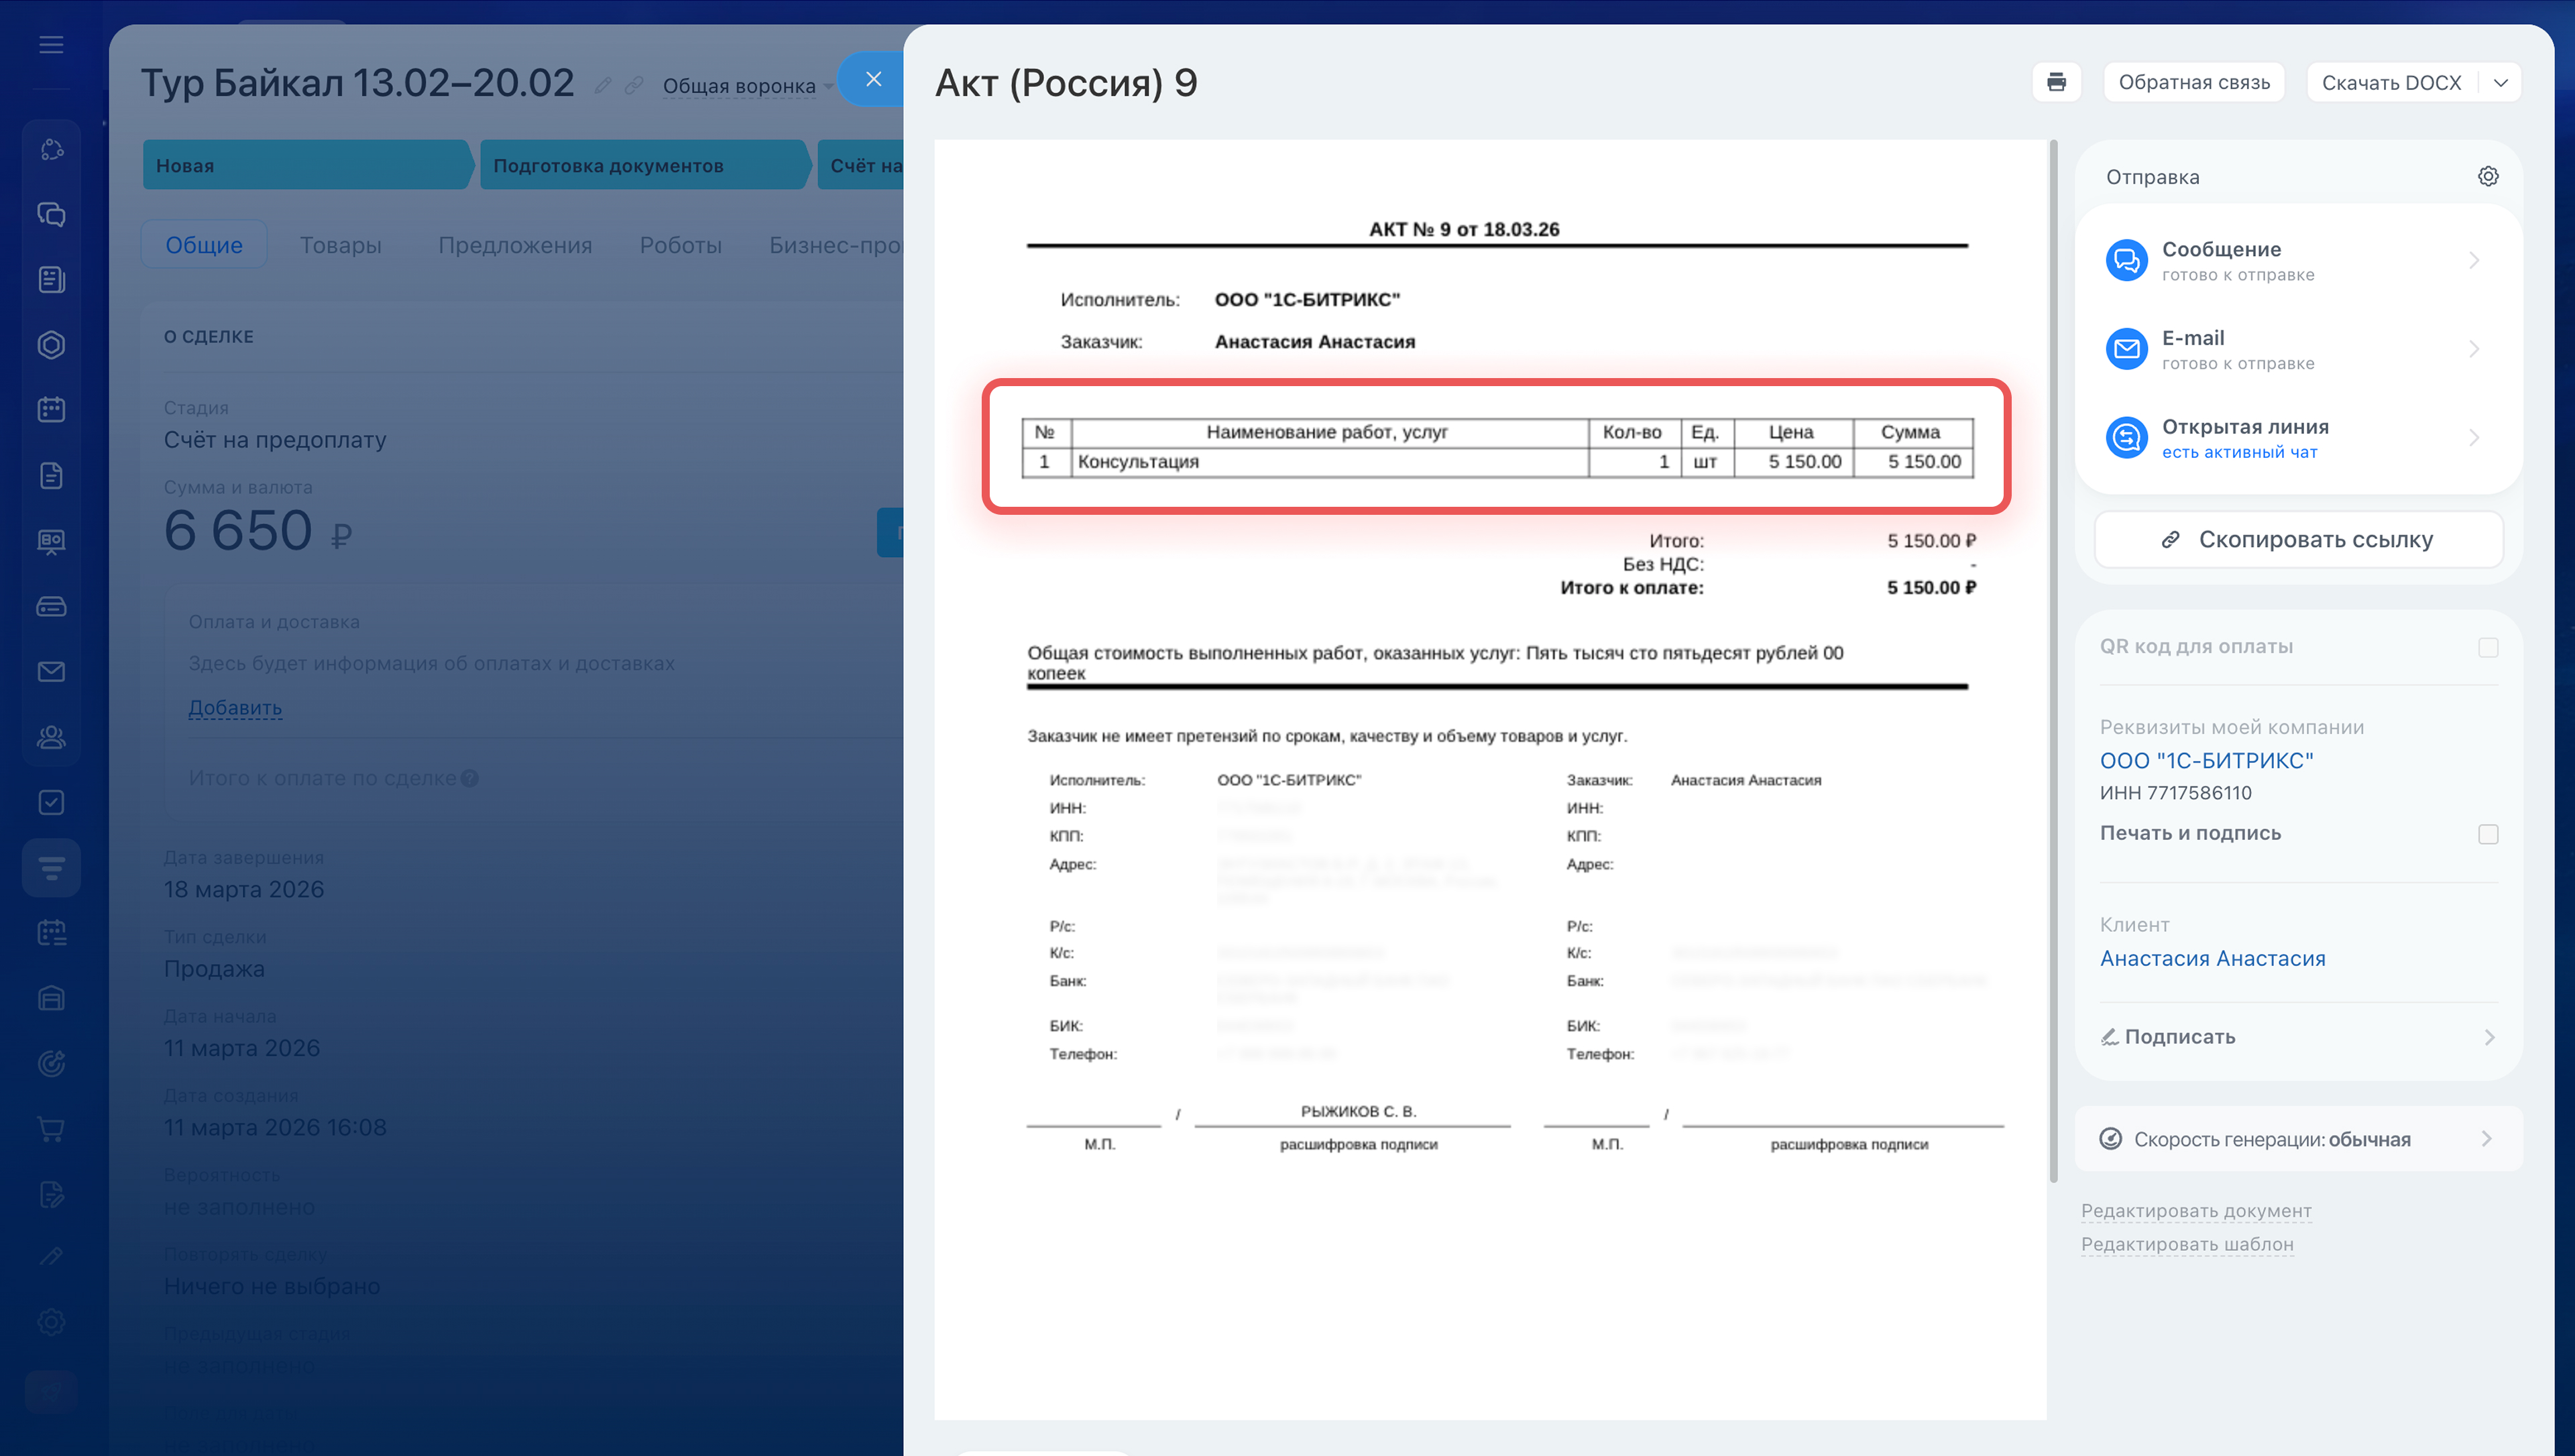2575x1456 pixels.
Task: Switch to the Товары tab
Action: pos(340,245)
